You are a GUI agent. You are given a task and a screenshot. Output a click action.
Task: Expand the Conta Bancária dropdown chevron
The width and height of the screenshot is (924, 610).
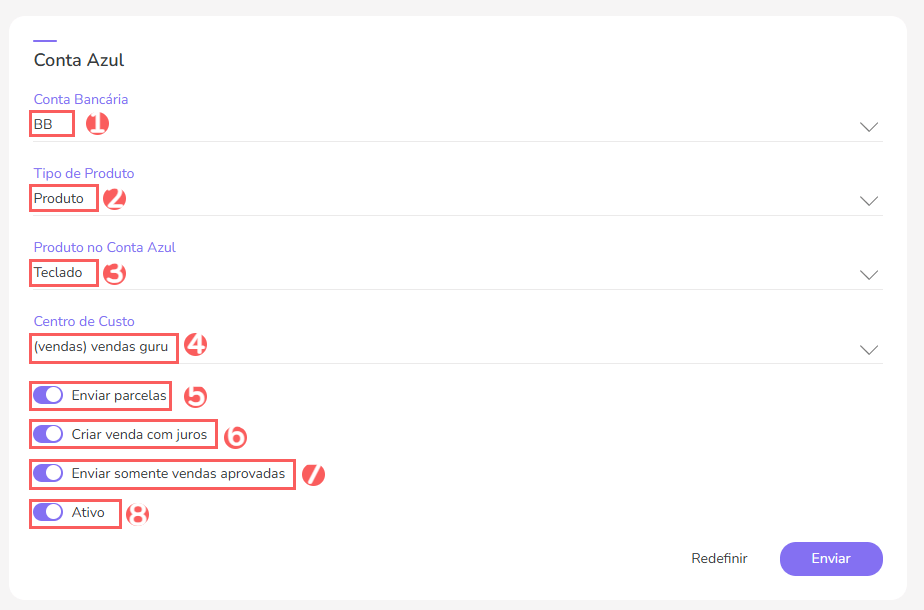(x=868, y=127)
